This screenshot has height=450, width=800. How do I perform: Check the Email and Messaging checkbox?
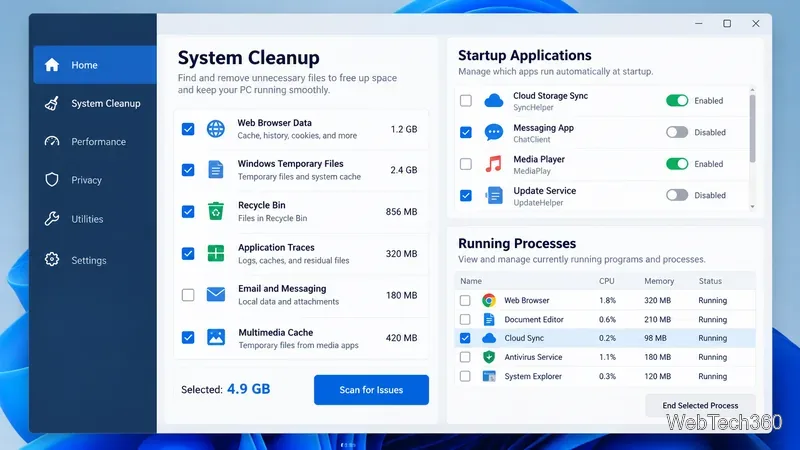tap(188, 295)
